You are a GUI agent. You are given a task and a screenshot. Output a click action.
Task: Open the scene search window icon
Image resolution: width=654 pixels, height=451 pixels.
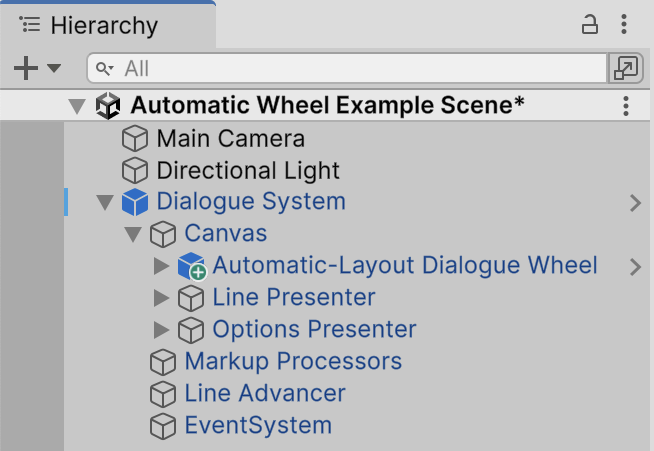point(626,68)
